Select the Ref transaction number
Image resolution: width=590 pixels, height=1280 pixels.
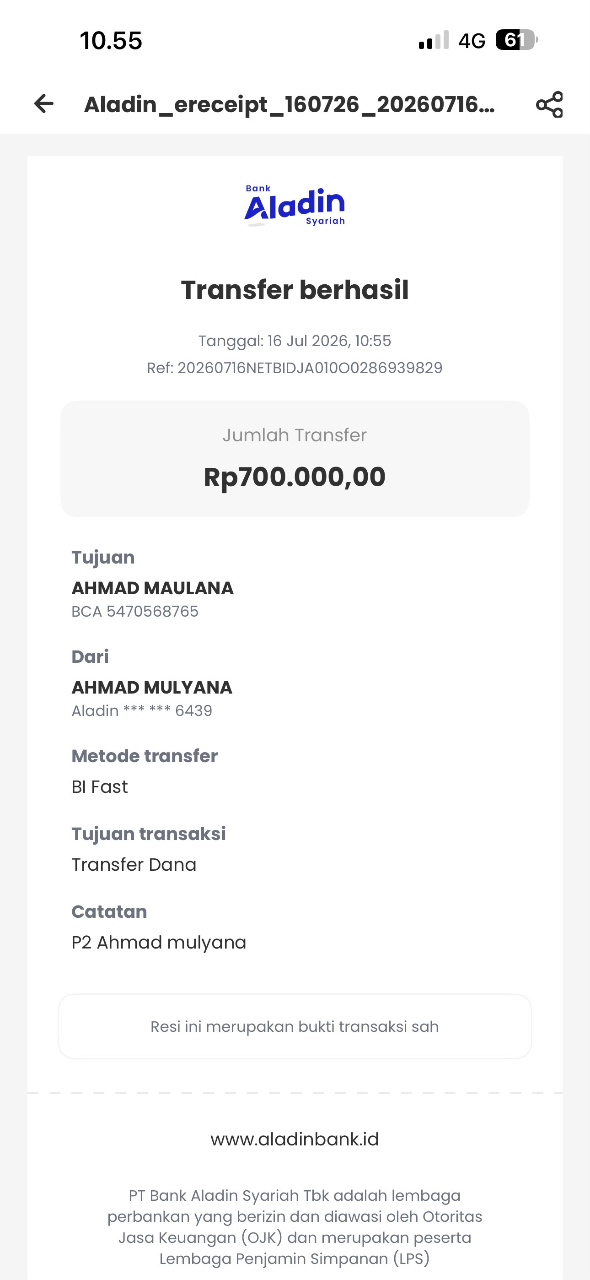coord(295,368)
